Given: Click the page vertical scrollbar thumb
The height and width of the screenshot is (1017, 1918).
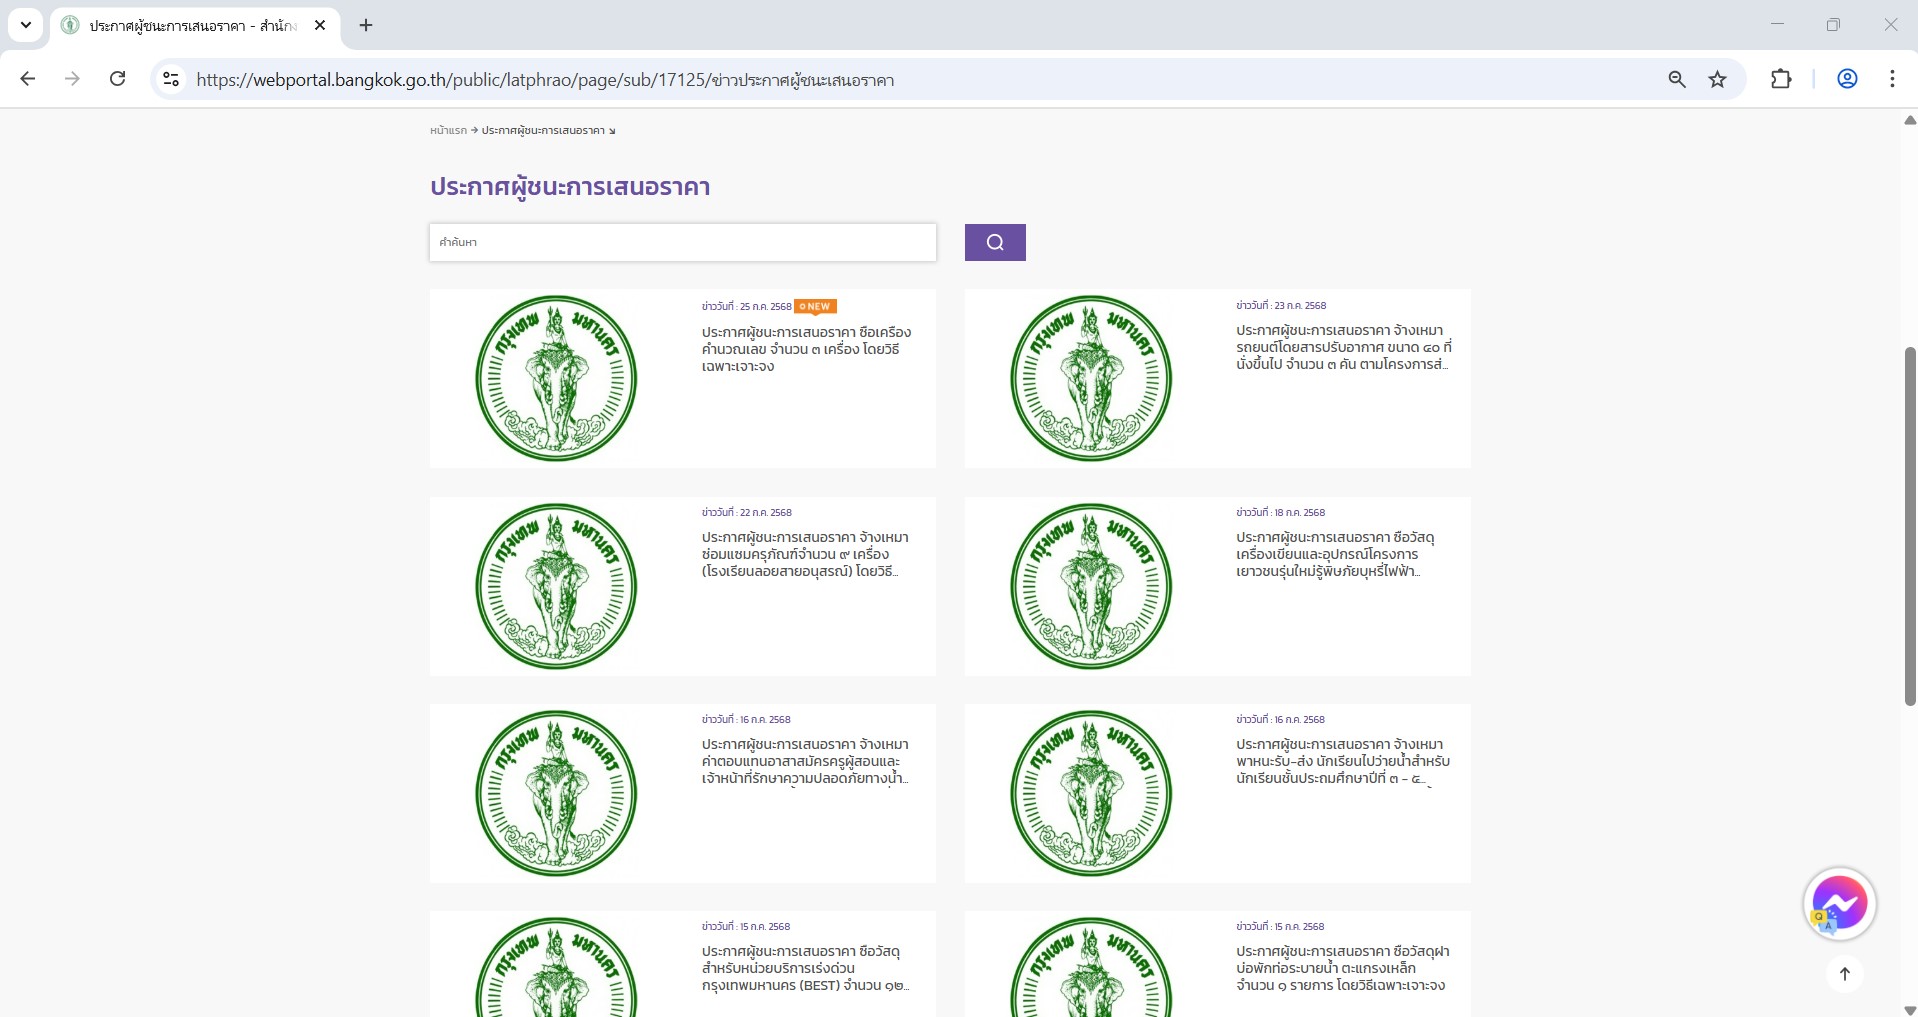Looking at the screenshot, I should (x=1910, y=526).
